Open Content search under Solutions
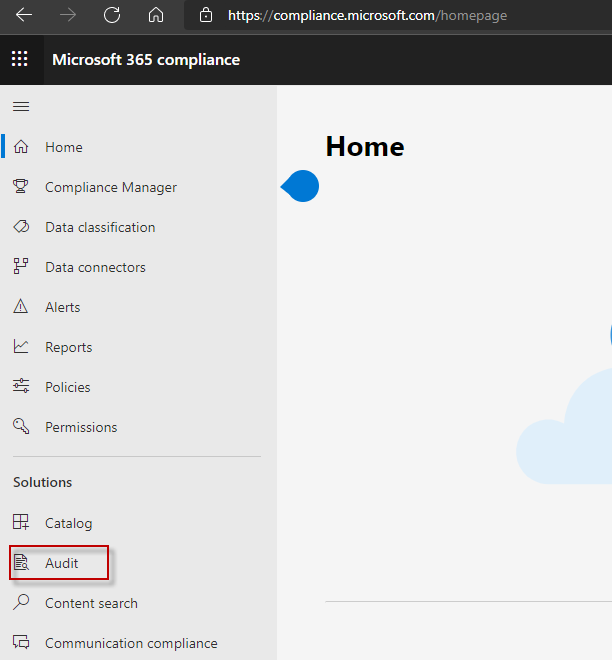The image size is (612, 660). point(91,603)
